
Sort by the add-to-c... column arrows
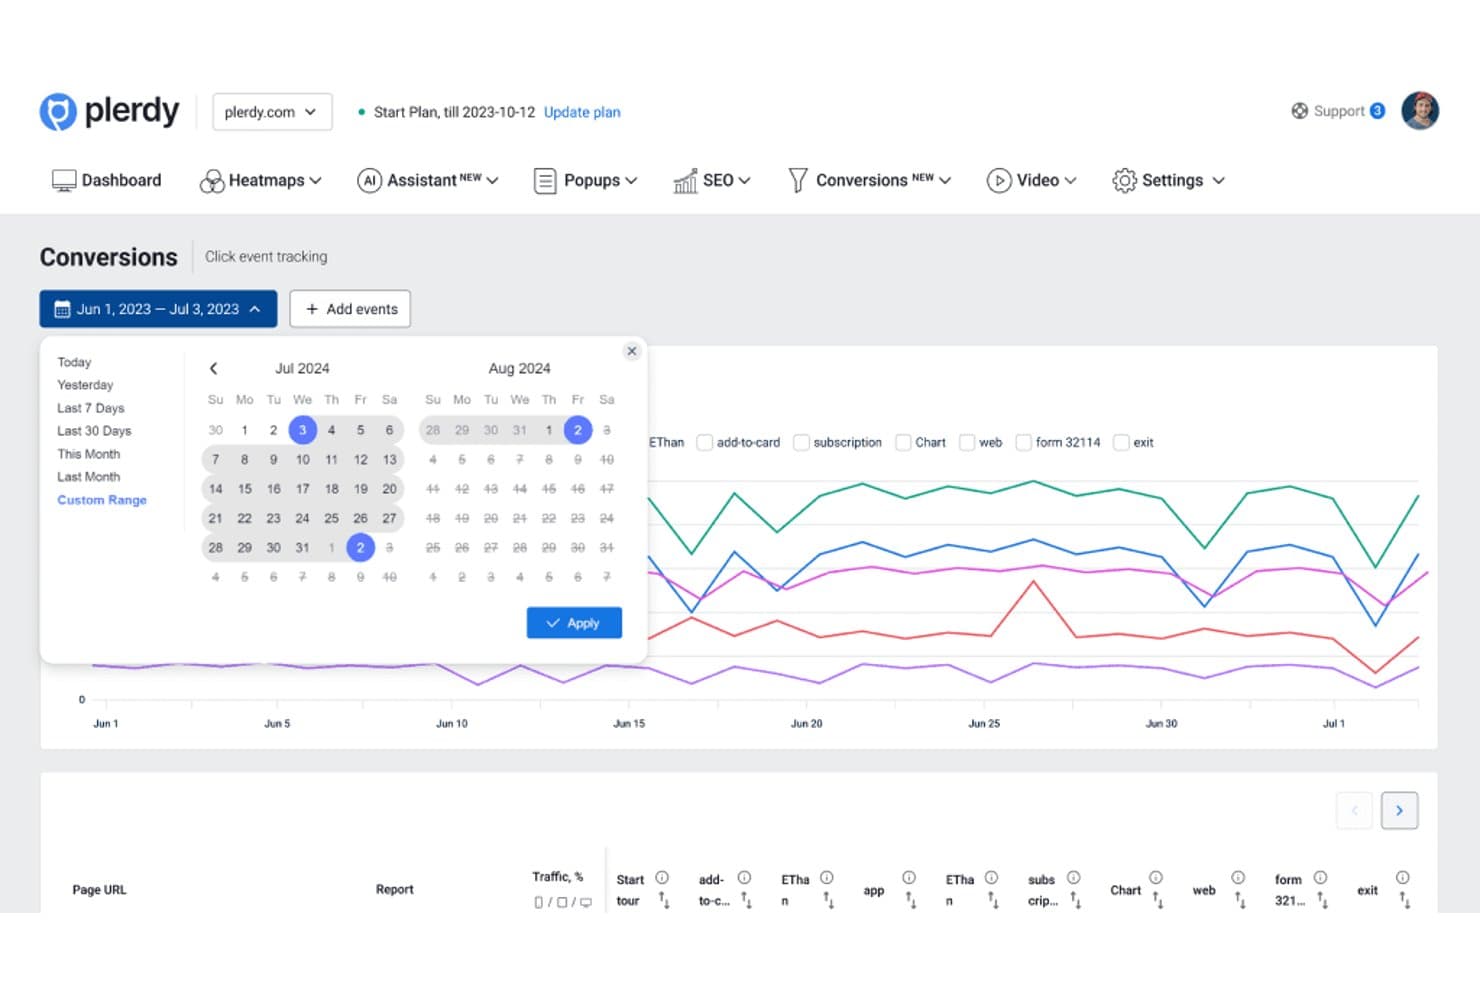pos(746,900)
